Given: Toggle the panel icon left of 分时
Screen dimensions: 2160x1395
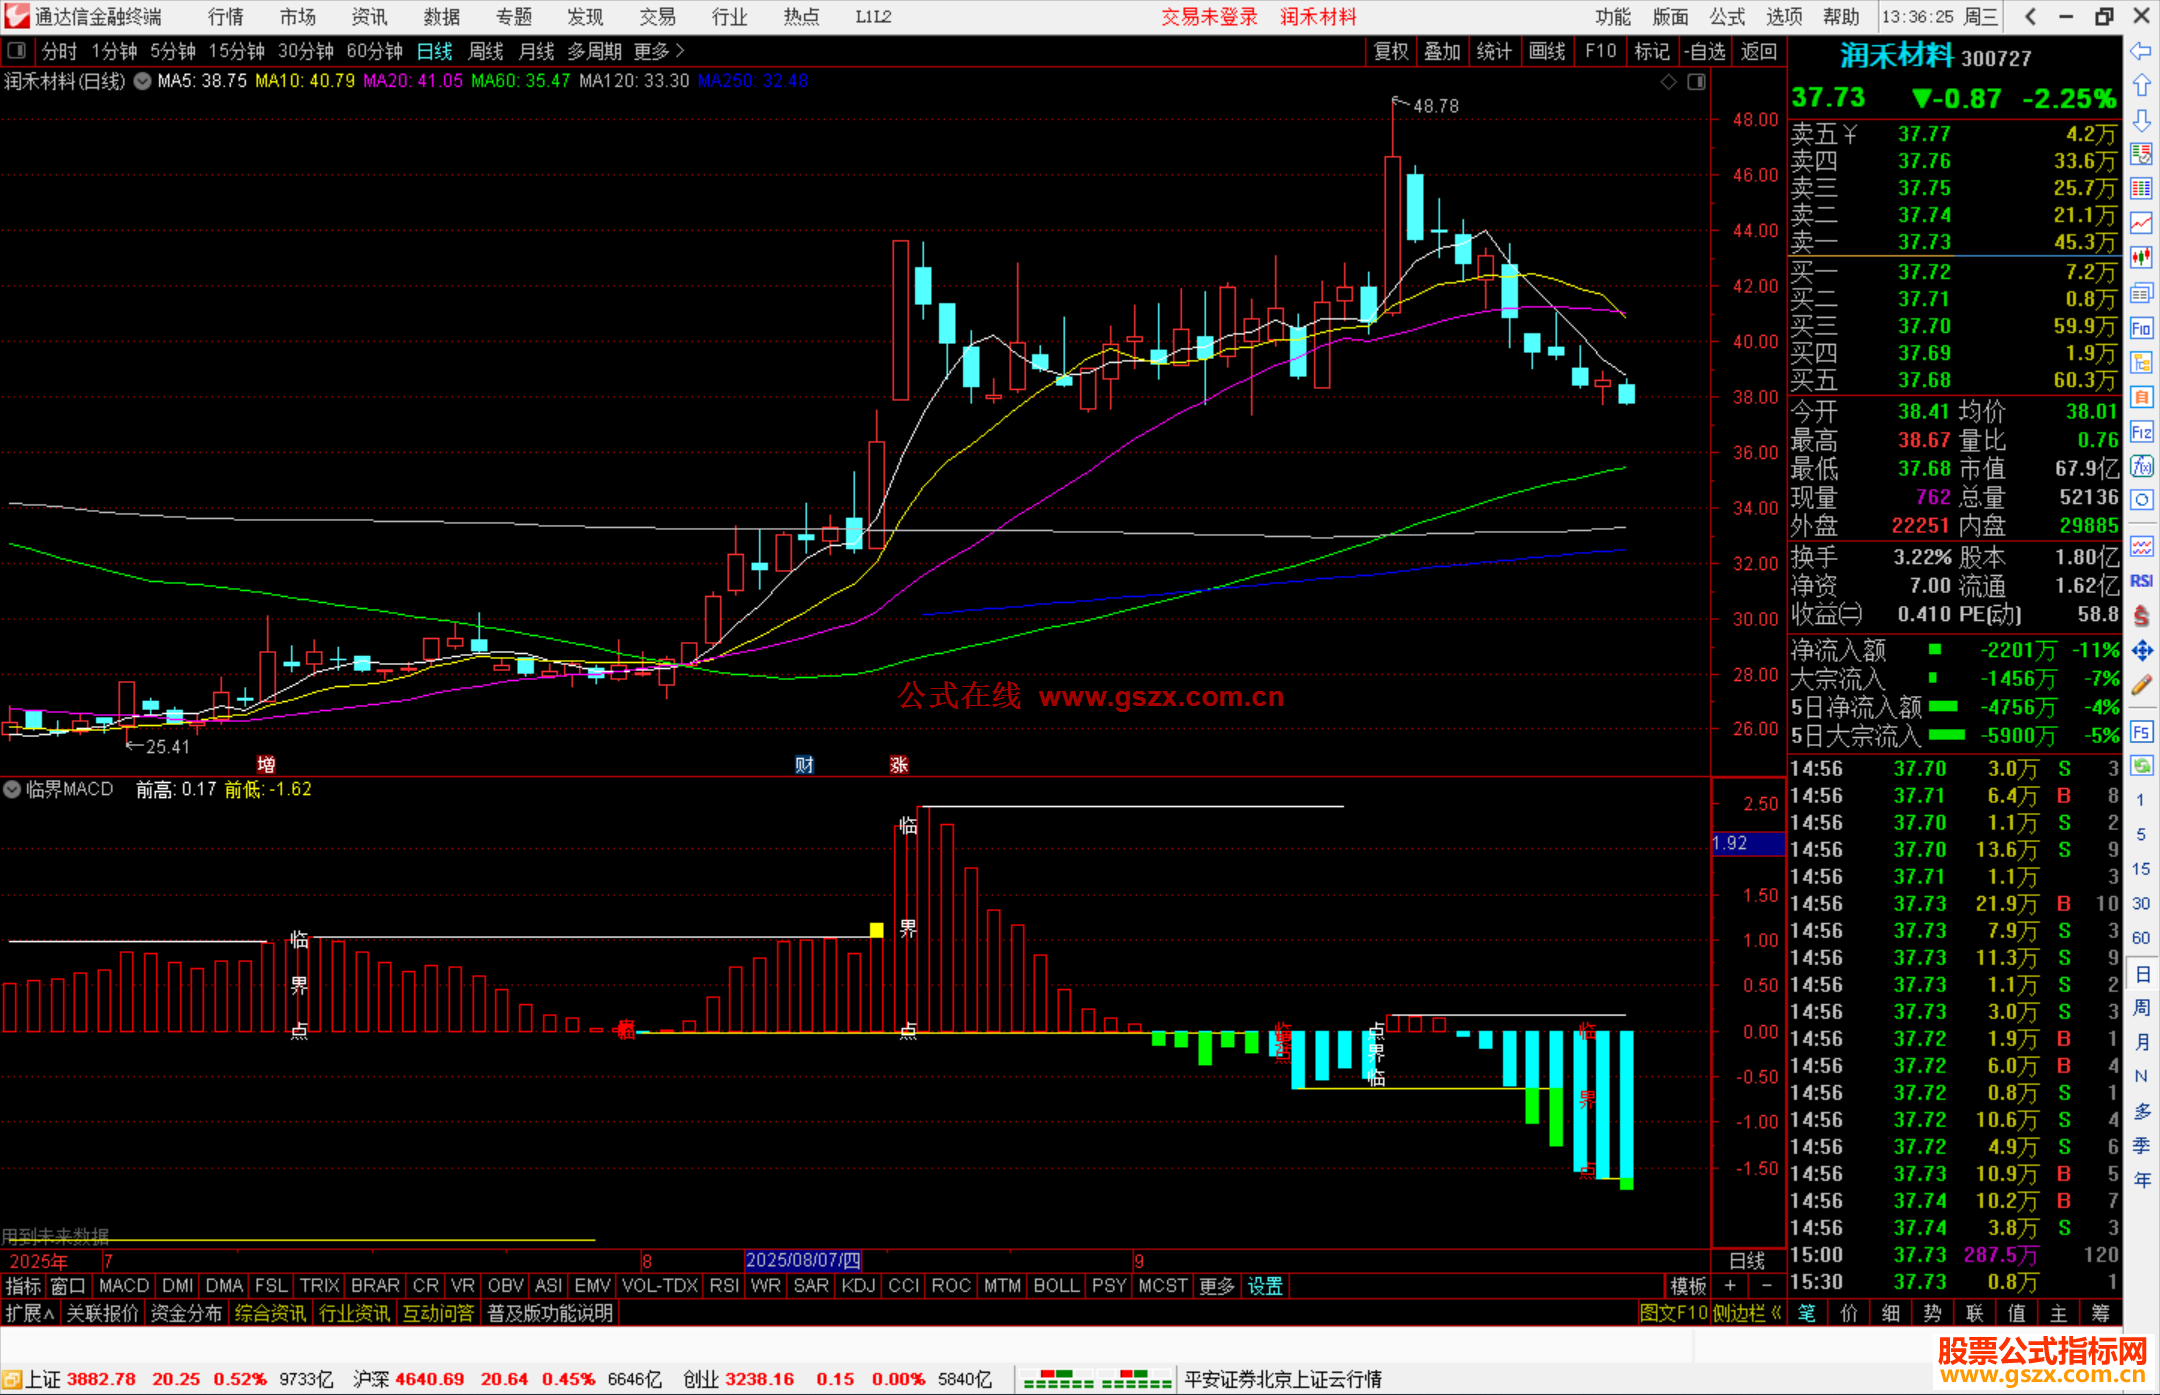Looking at the screenshot, I should click(16, 50).
